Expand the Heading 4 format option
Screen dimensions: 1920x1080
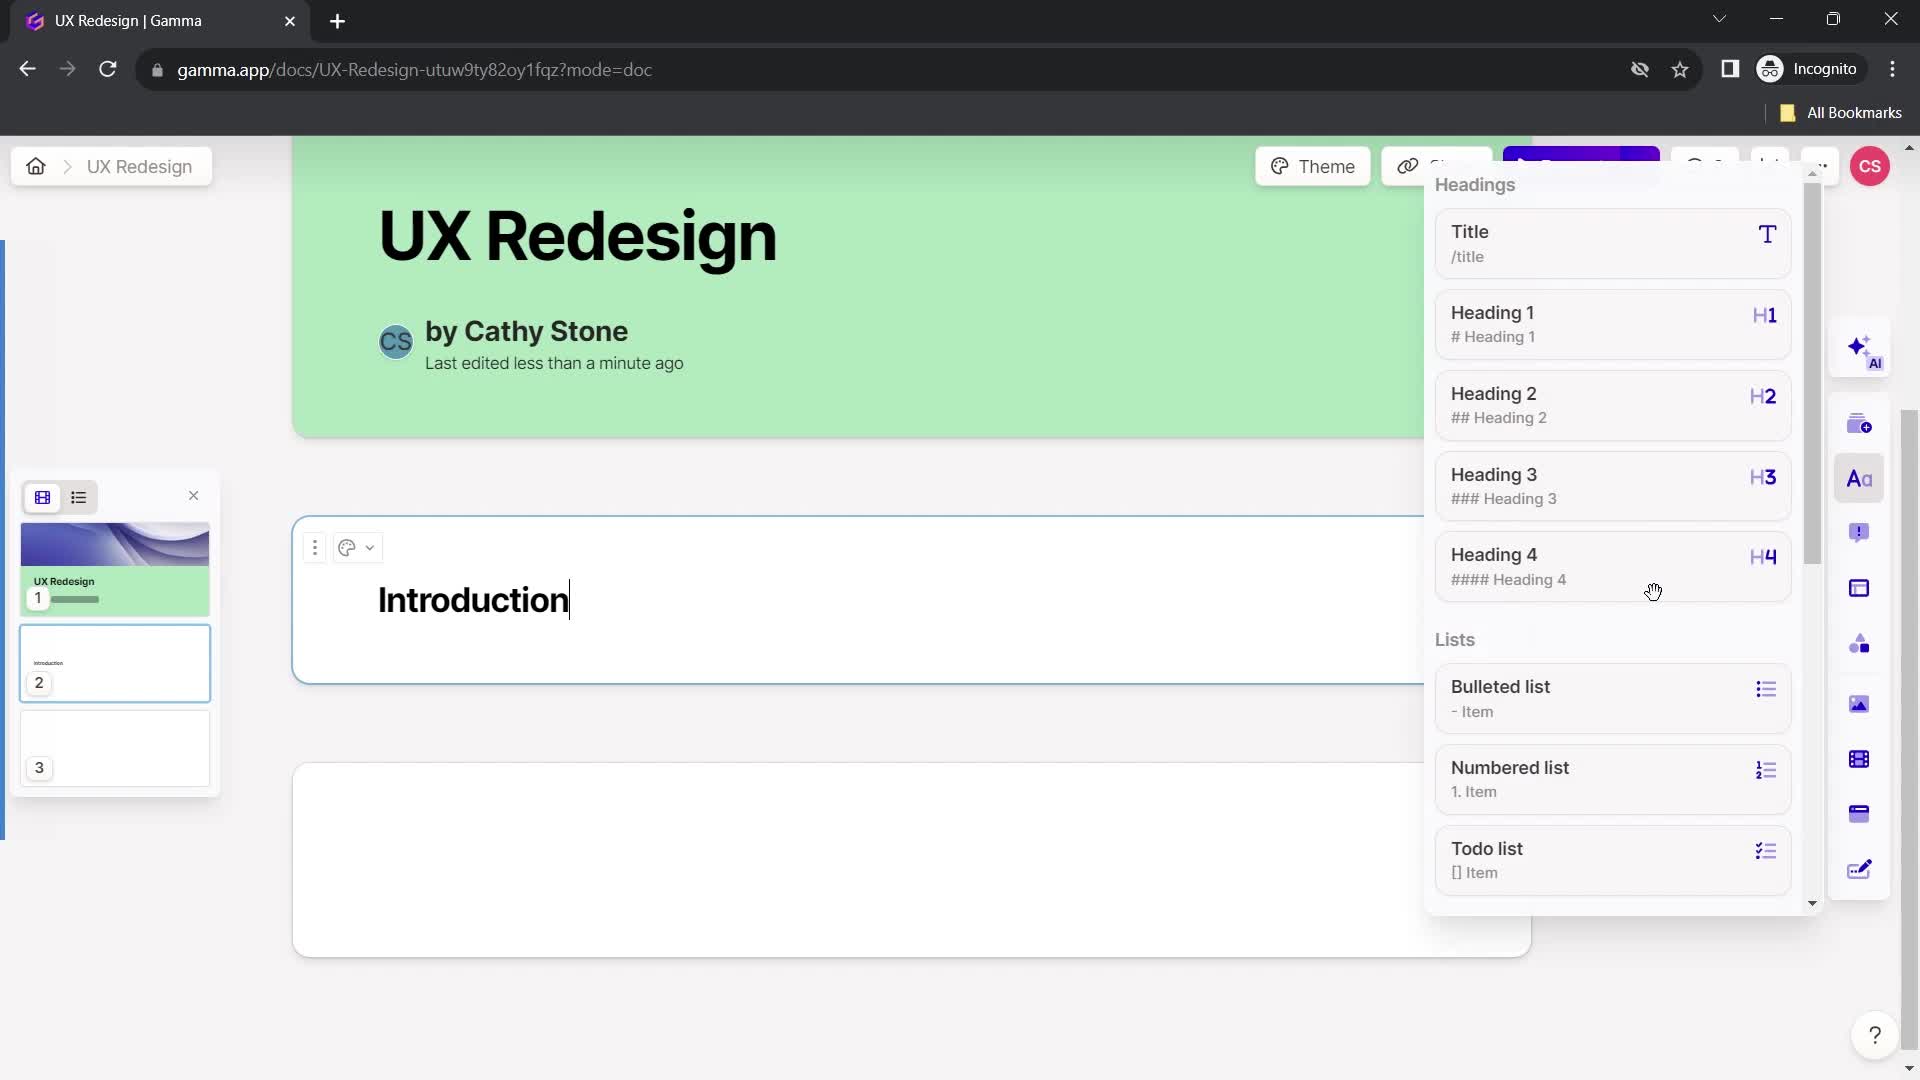(x=1611, y=566)
